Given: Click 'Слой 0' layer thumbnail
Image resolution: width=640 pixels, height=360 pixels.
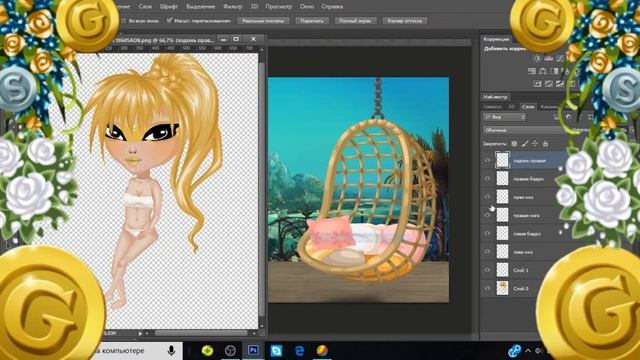Looking at the screenshot, I should [502, 288].
